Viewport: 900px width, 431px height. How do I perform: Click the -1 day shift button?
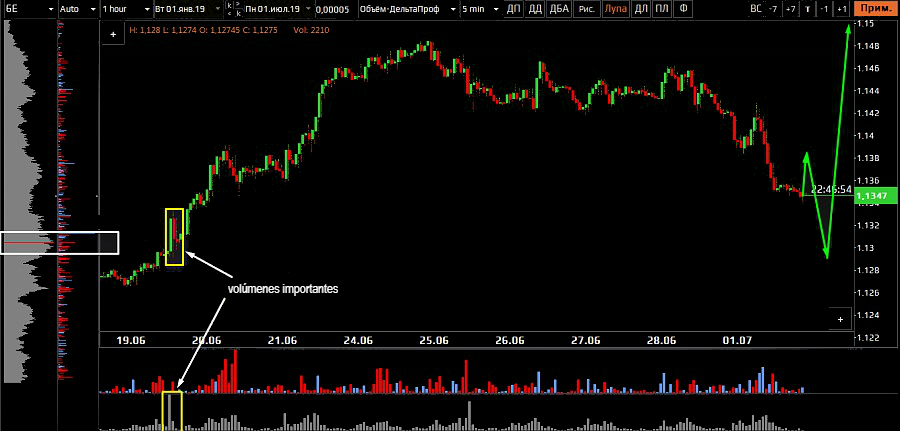point(825,9)
